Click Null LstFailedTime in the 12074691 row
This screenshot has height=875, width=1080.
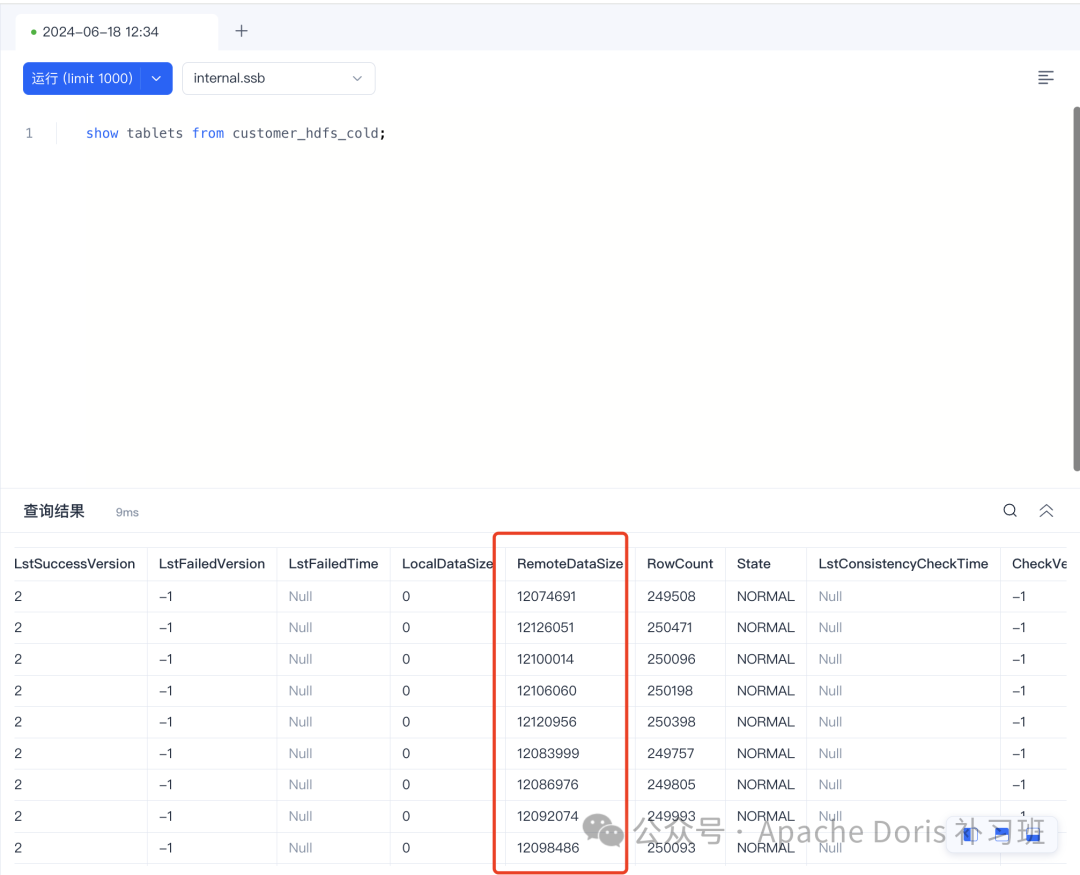[x=300, y=596]
